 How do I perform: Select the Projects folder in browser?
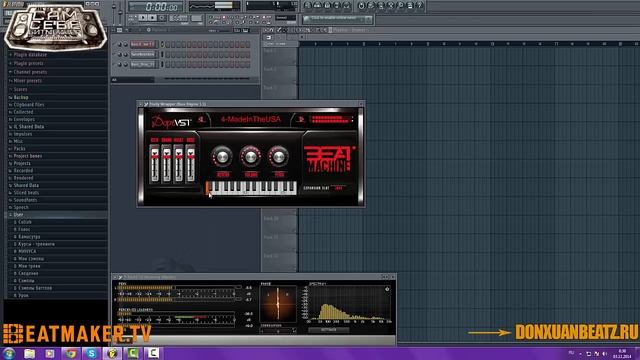pos(22,163)
